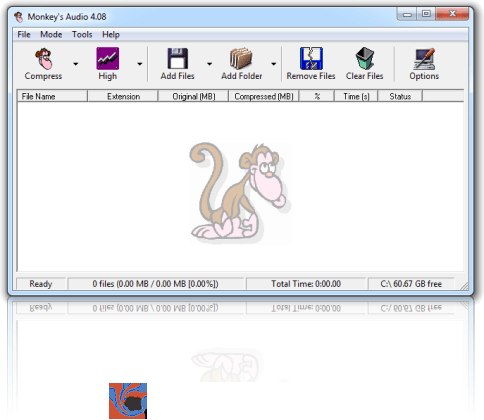
Task: Open the Add Folder dropdown arrow
Action: click(273, 64)
